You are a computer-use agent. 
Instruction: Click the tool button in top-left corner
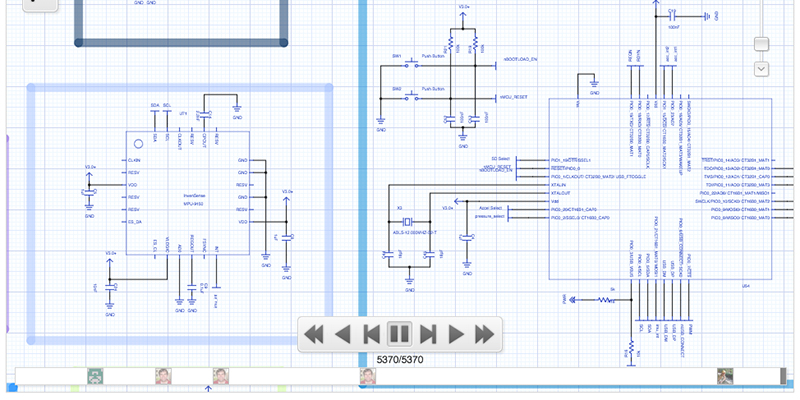pos(28,4)
